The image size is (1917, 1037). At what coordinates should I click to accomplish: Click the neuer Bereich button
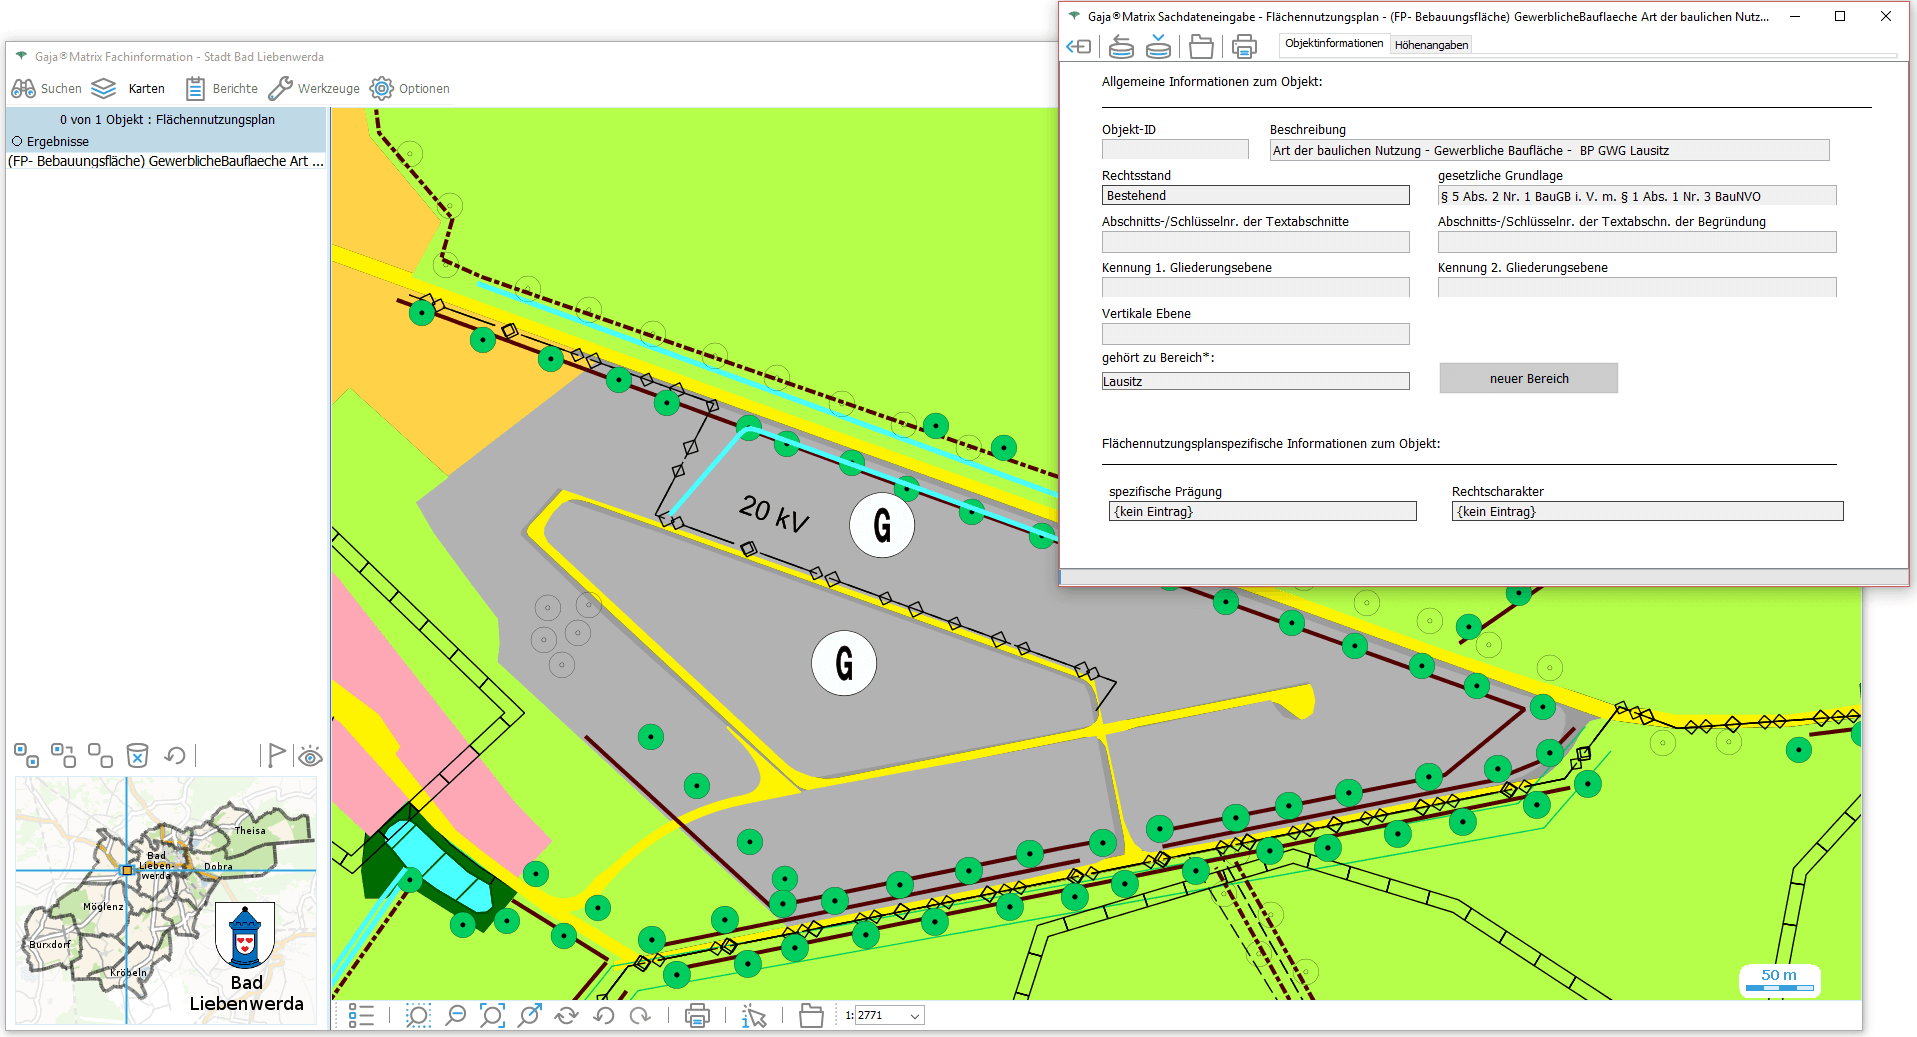[x=1528, y=378]
